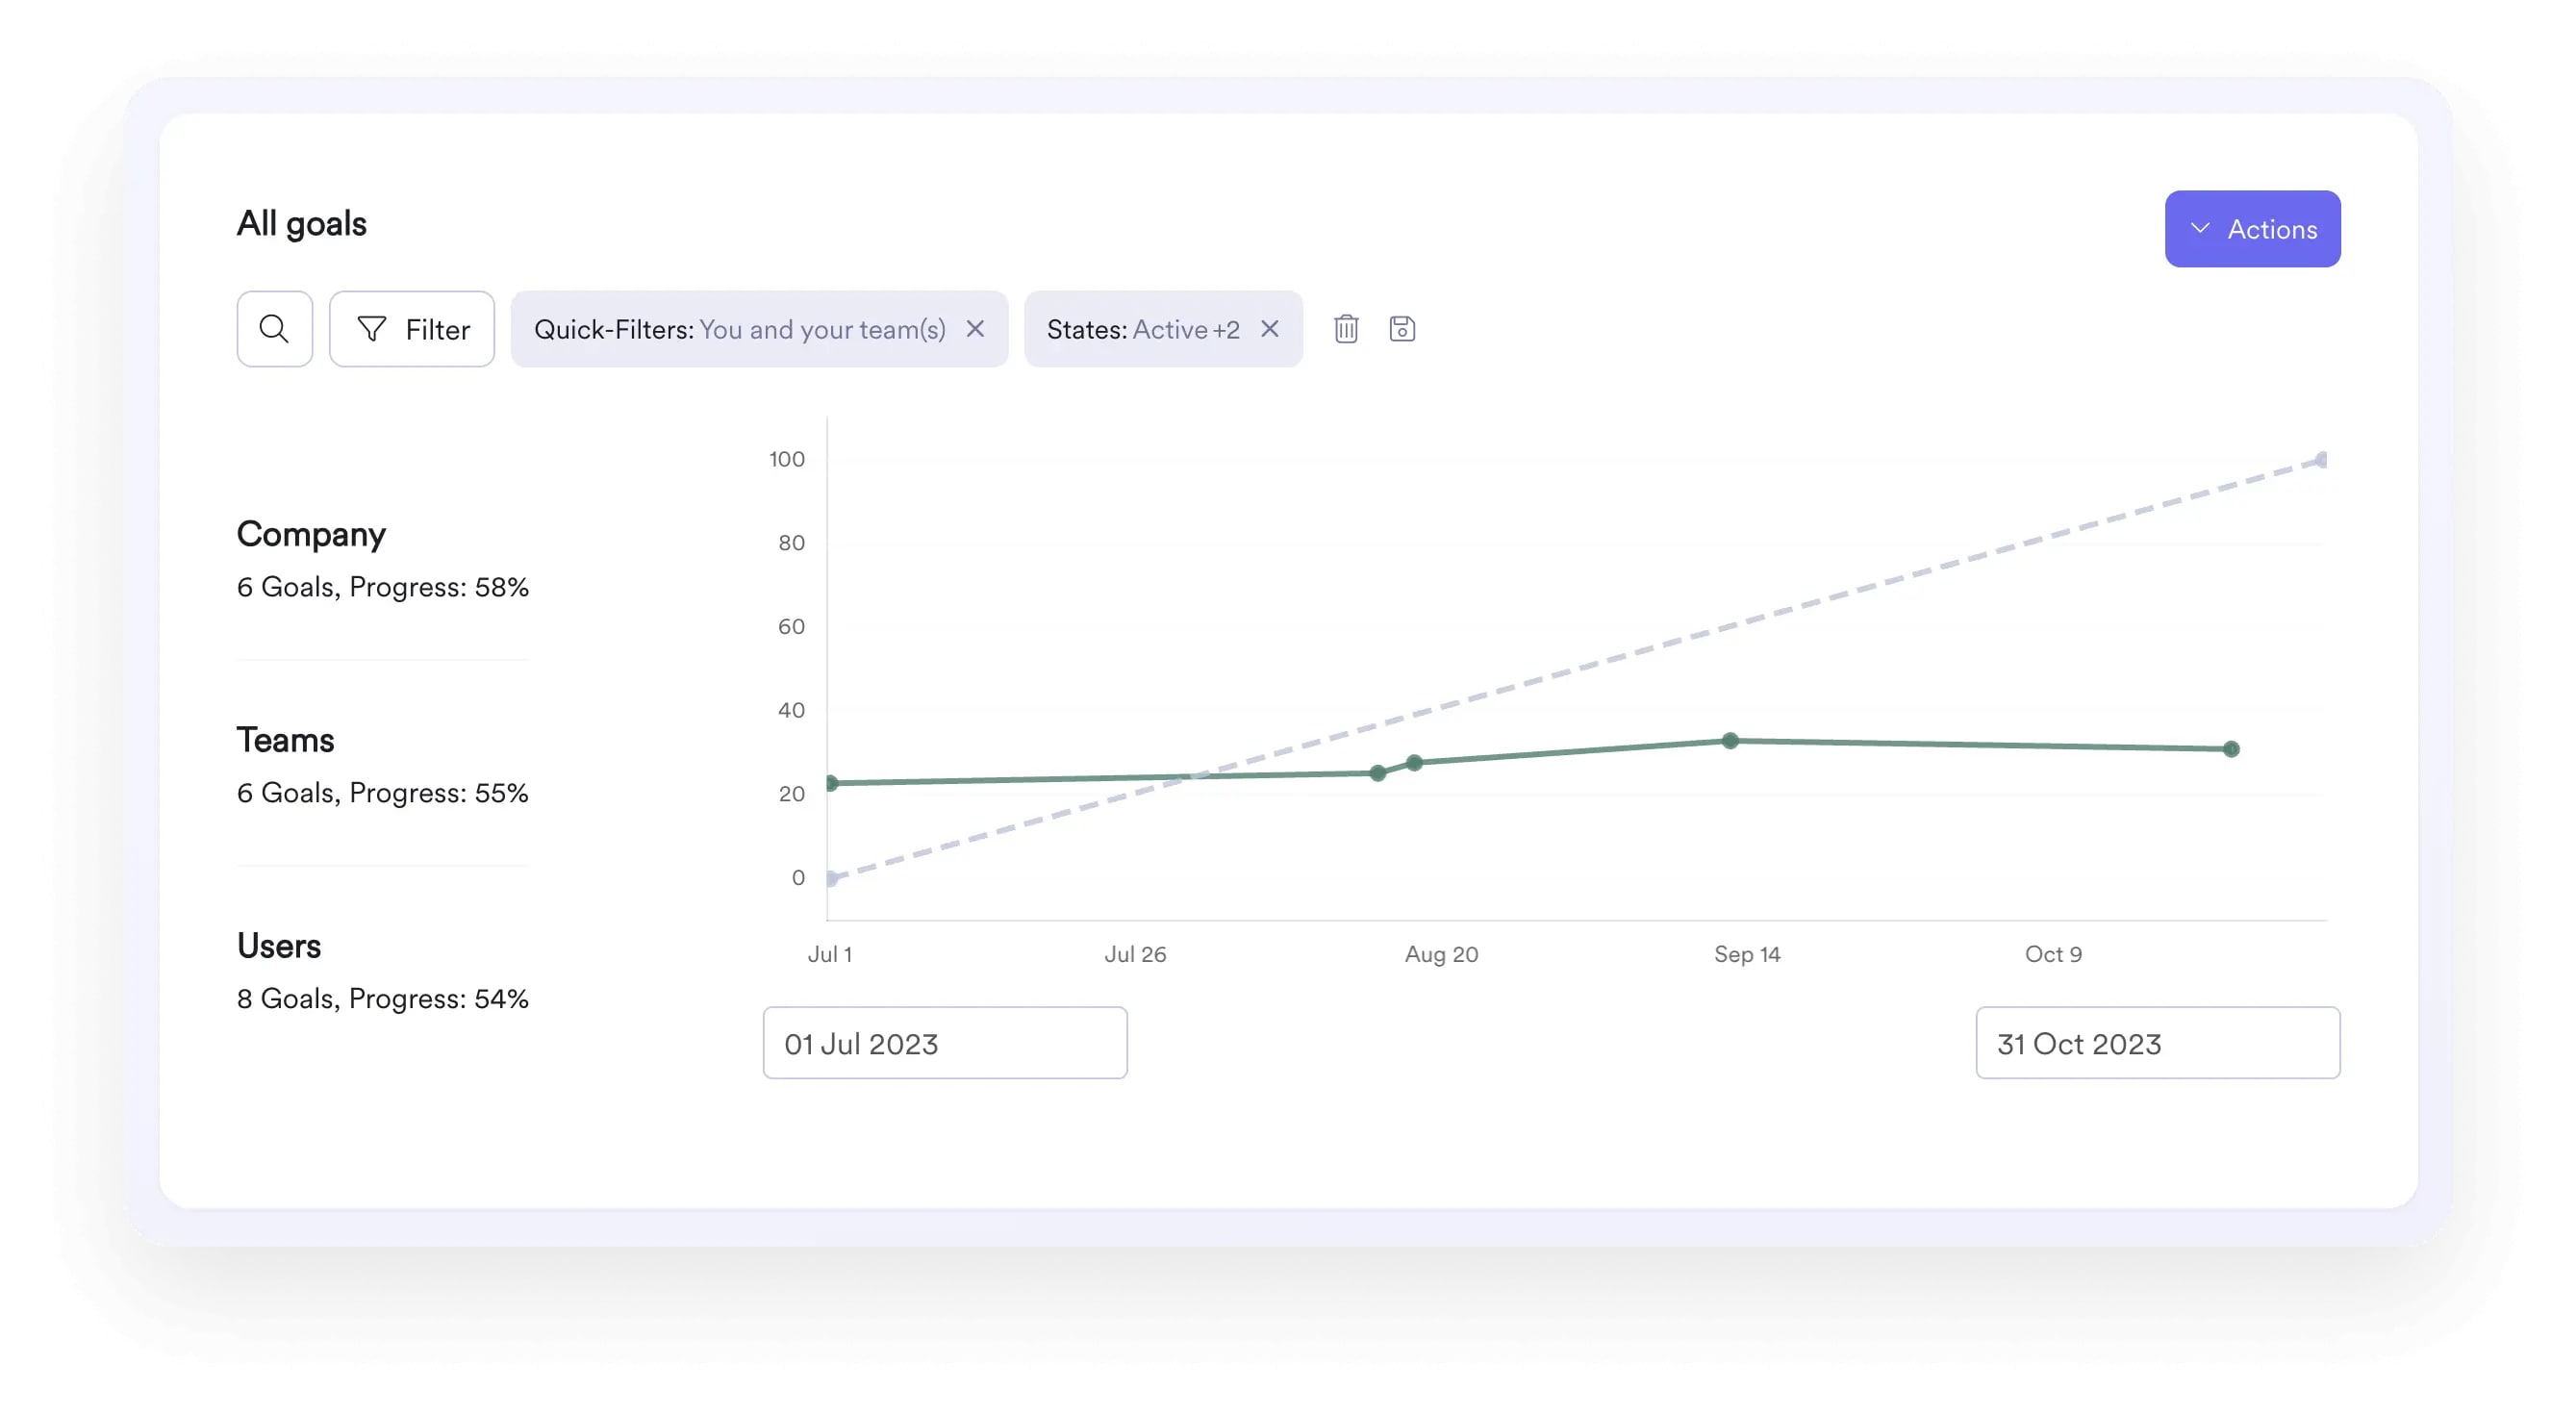
Task: Click the Filter funnel icon
Action: point(372,329)
